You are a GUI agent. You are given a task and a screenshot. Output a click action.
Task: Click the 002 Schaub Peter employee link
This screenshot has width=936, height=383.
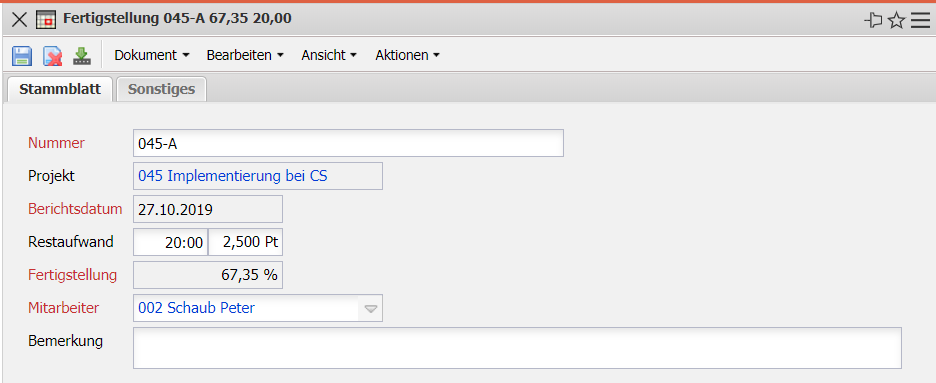tap(196, 308)
